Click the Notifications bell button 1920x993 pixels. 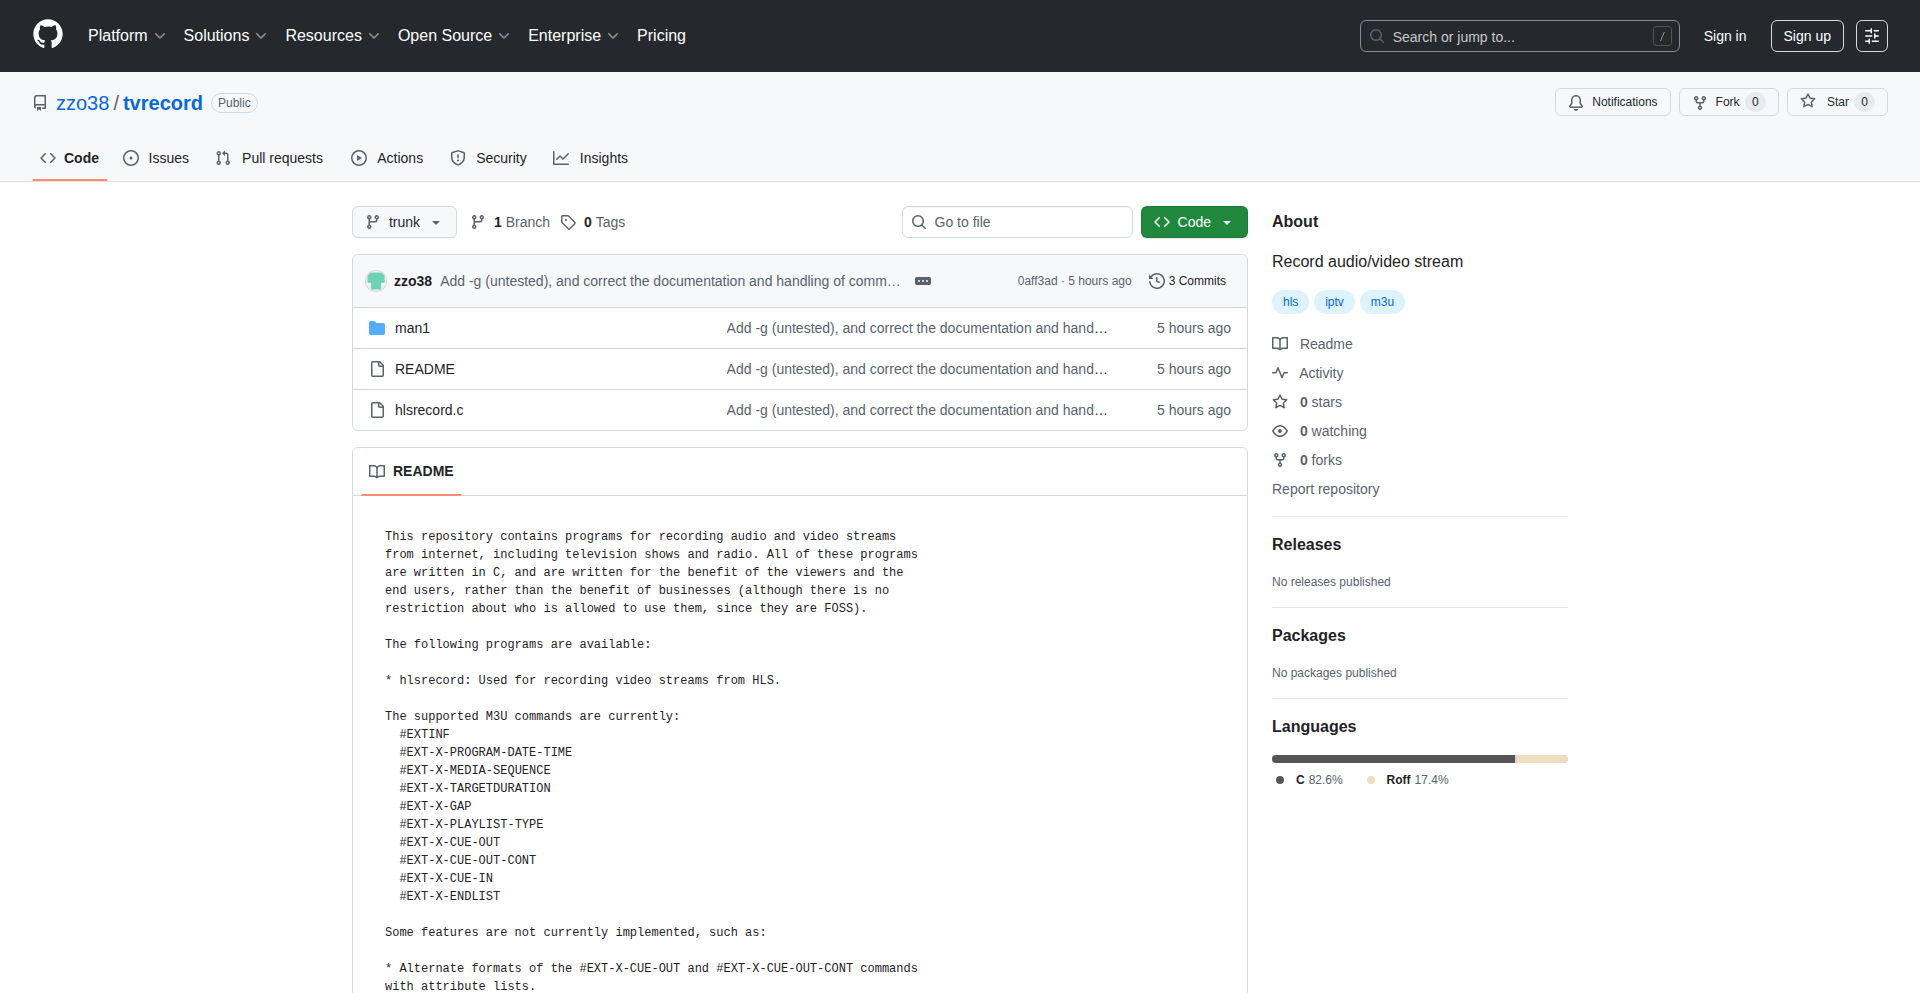coord(1612,102)
